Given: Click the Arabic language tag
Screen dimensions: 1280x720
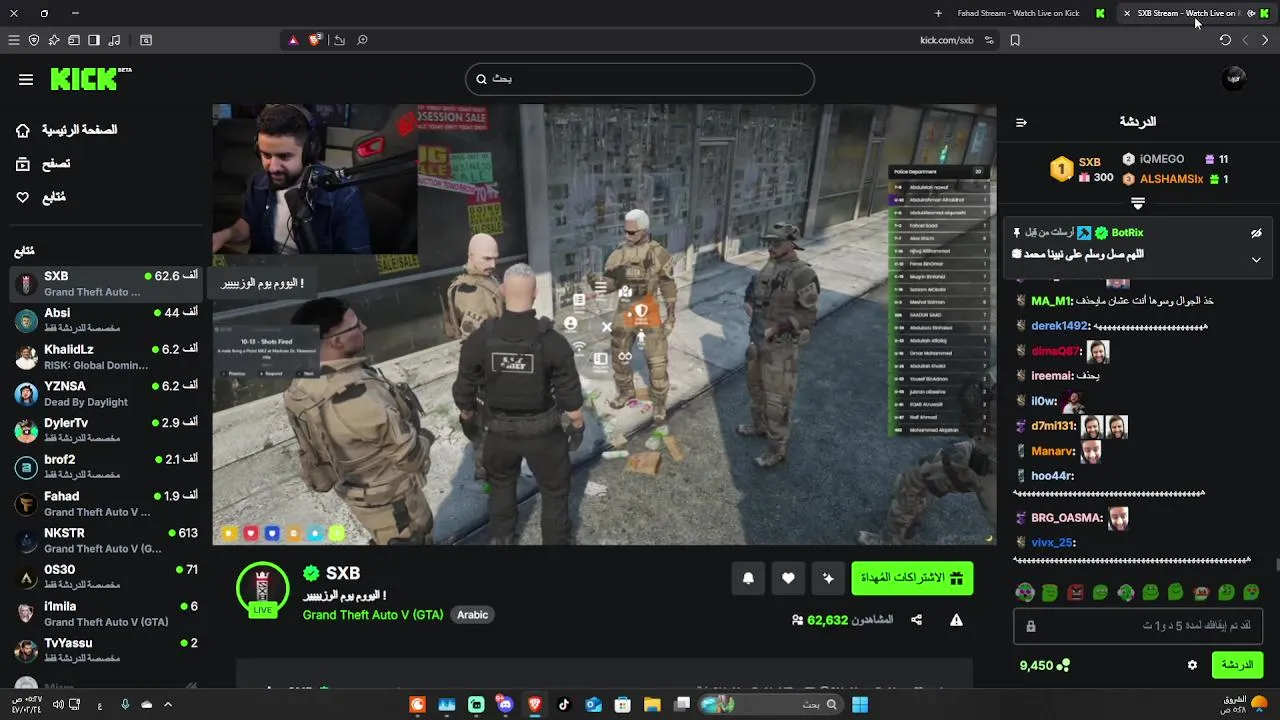Looking at the screenshot, I should tap(472, 615).
